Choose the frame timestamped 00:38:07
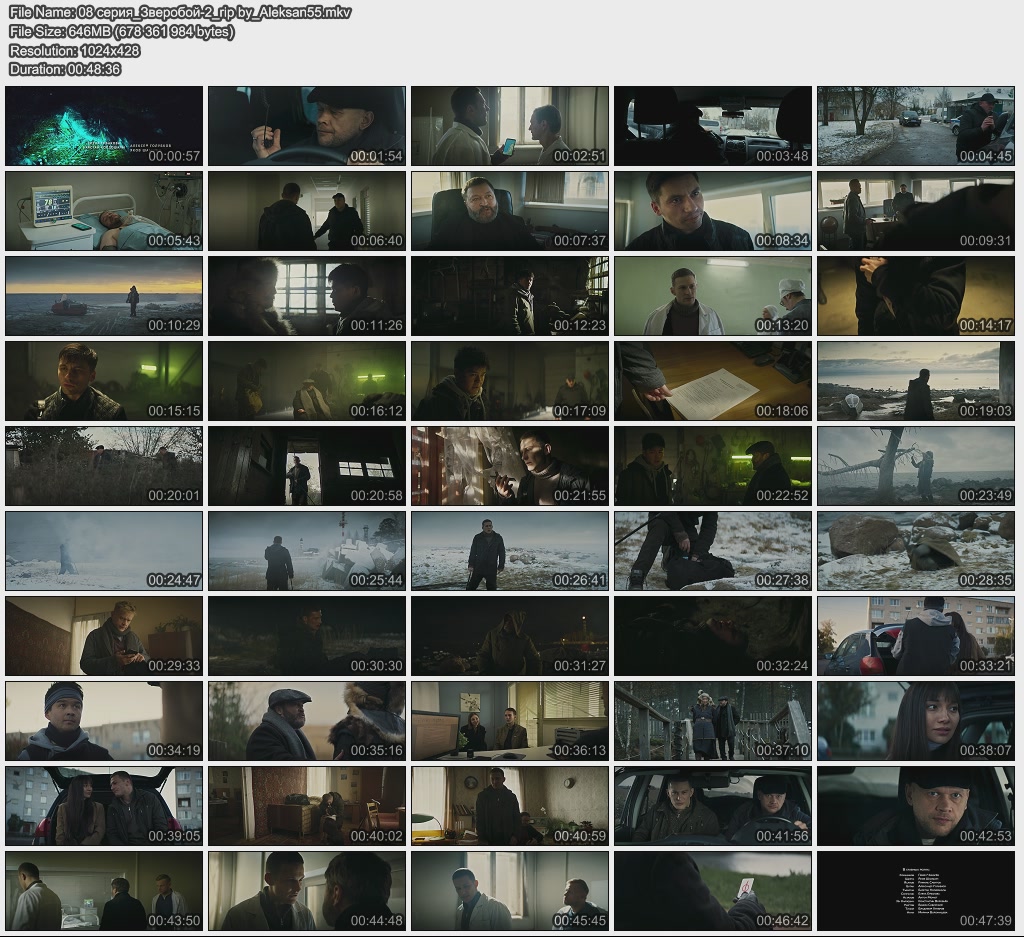 tap(916, 721)
